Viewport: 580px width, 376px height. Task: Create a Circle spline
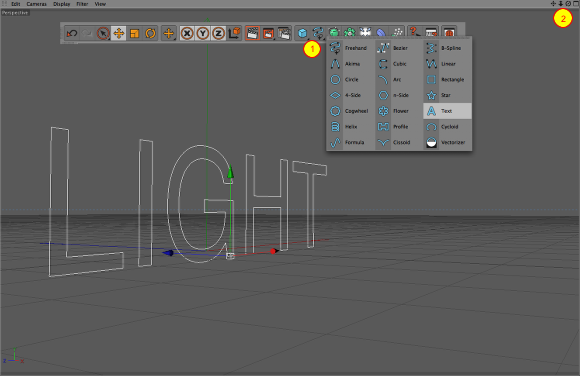[x=350, y=80]
